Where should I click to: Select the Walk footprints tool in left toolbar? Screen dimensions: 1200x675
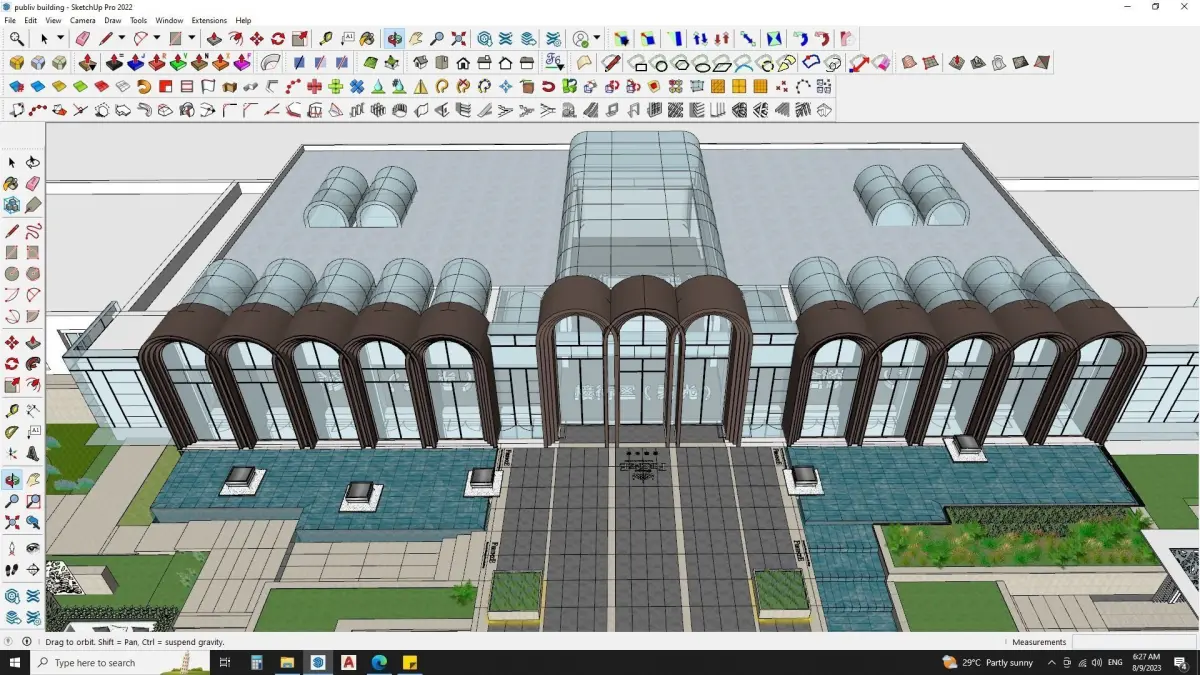[x=12, y=569]
